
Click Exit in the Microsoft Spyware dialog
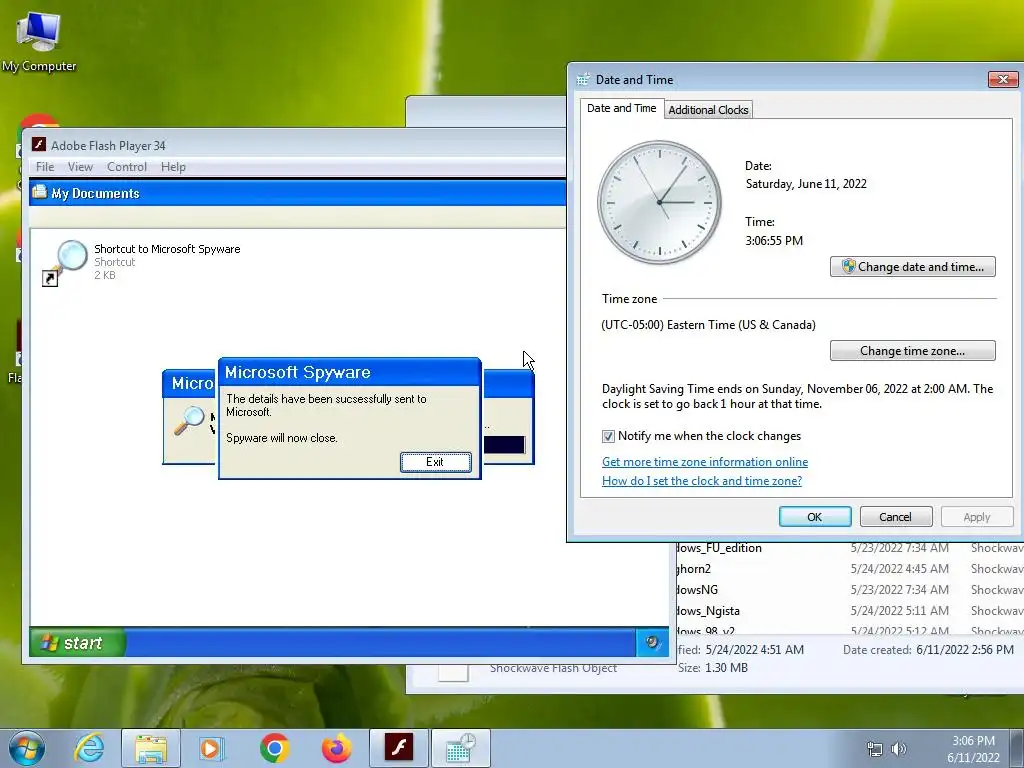pos(435,462)
